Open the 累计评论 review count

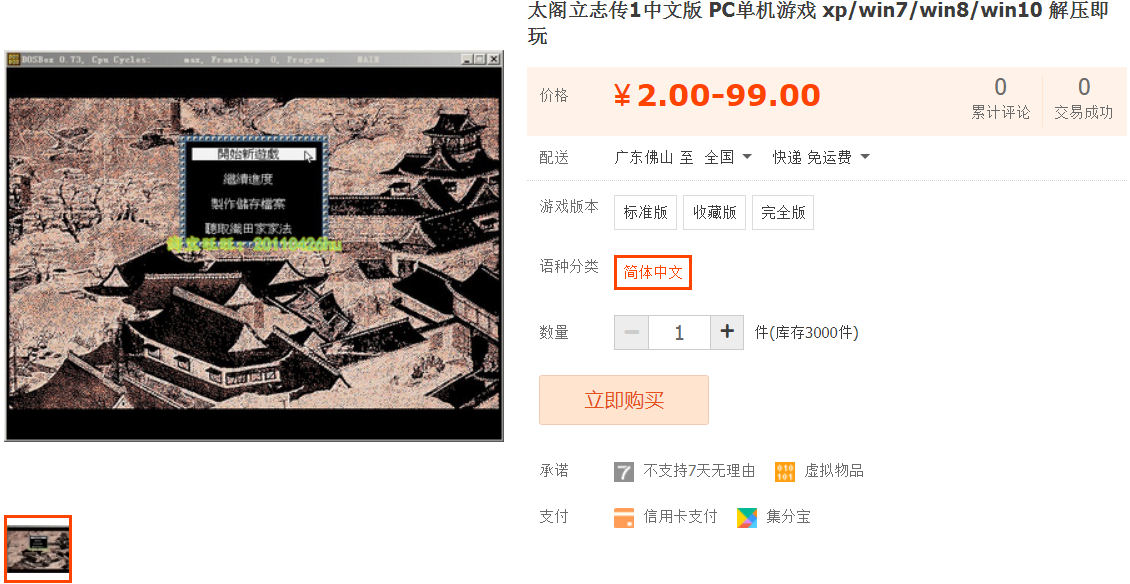1000,99
